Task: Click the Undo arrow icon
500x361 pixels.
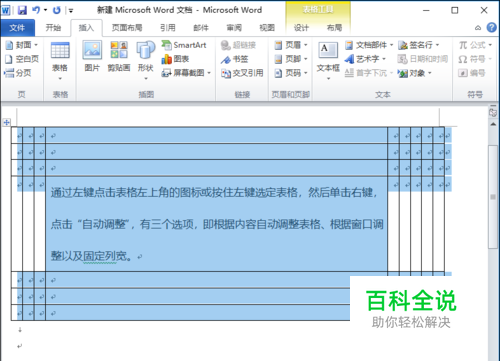Action: pyautogui.click(x=36, y=10)
